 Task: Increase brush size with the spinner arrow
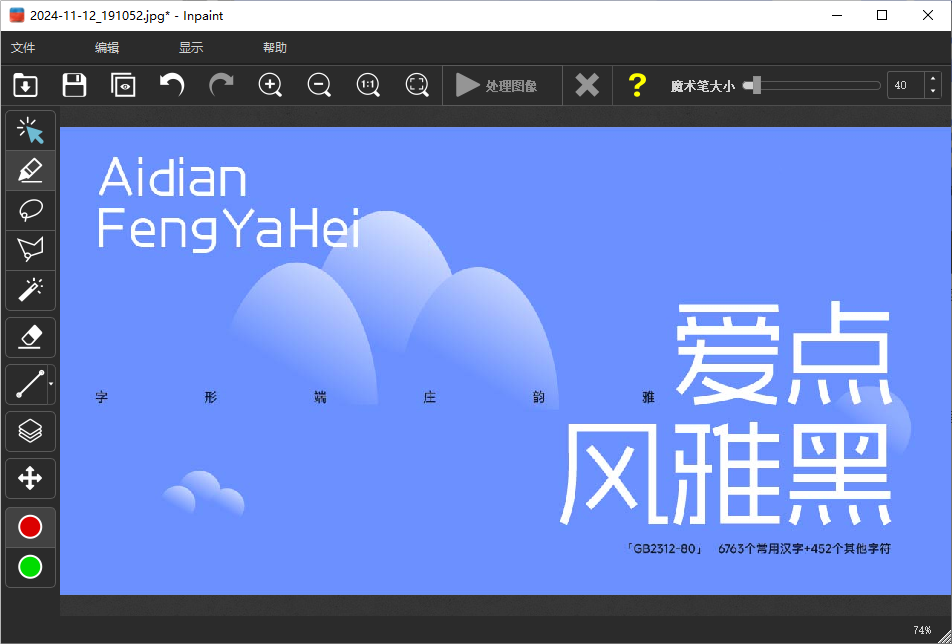[x=933, y=79]
